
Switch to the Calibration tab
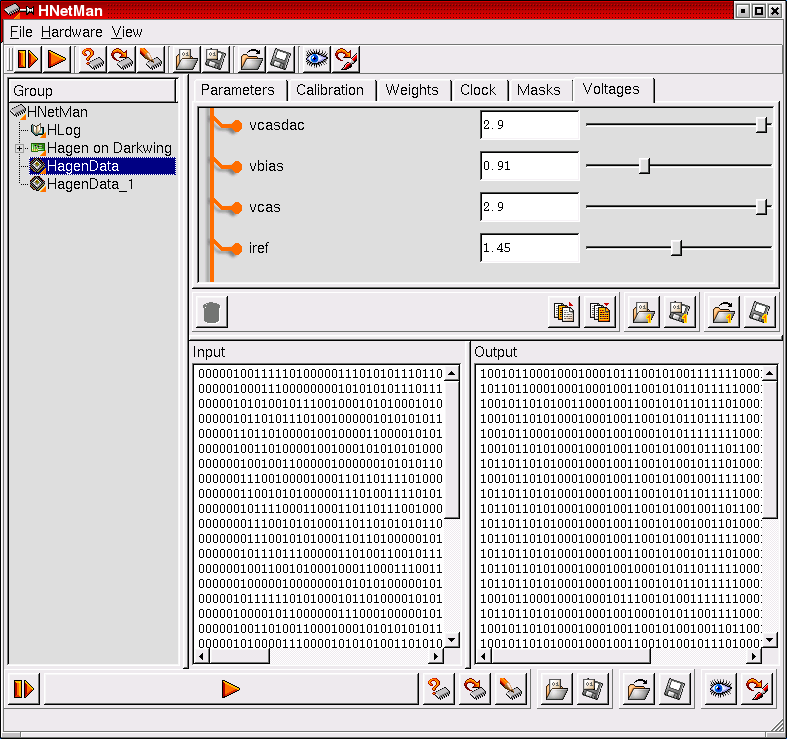[330, 90]
